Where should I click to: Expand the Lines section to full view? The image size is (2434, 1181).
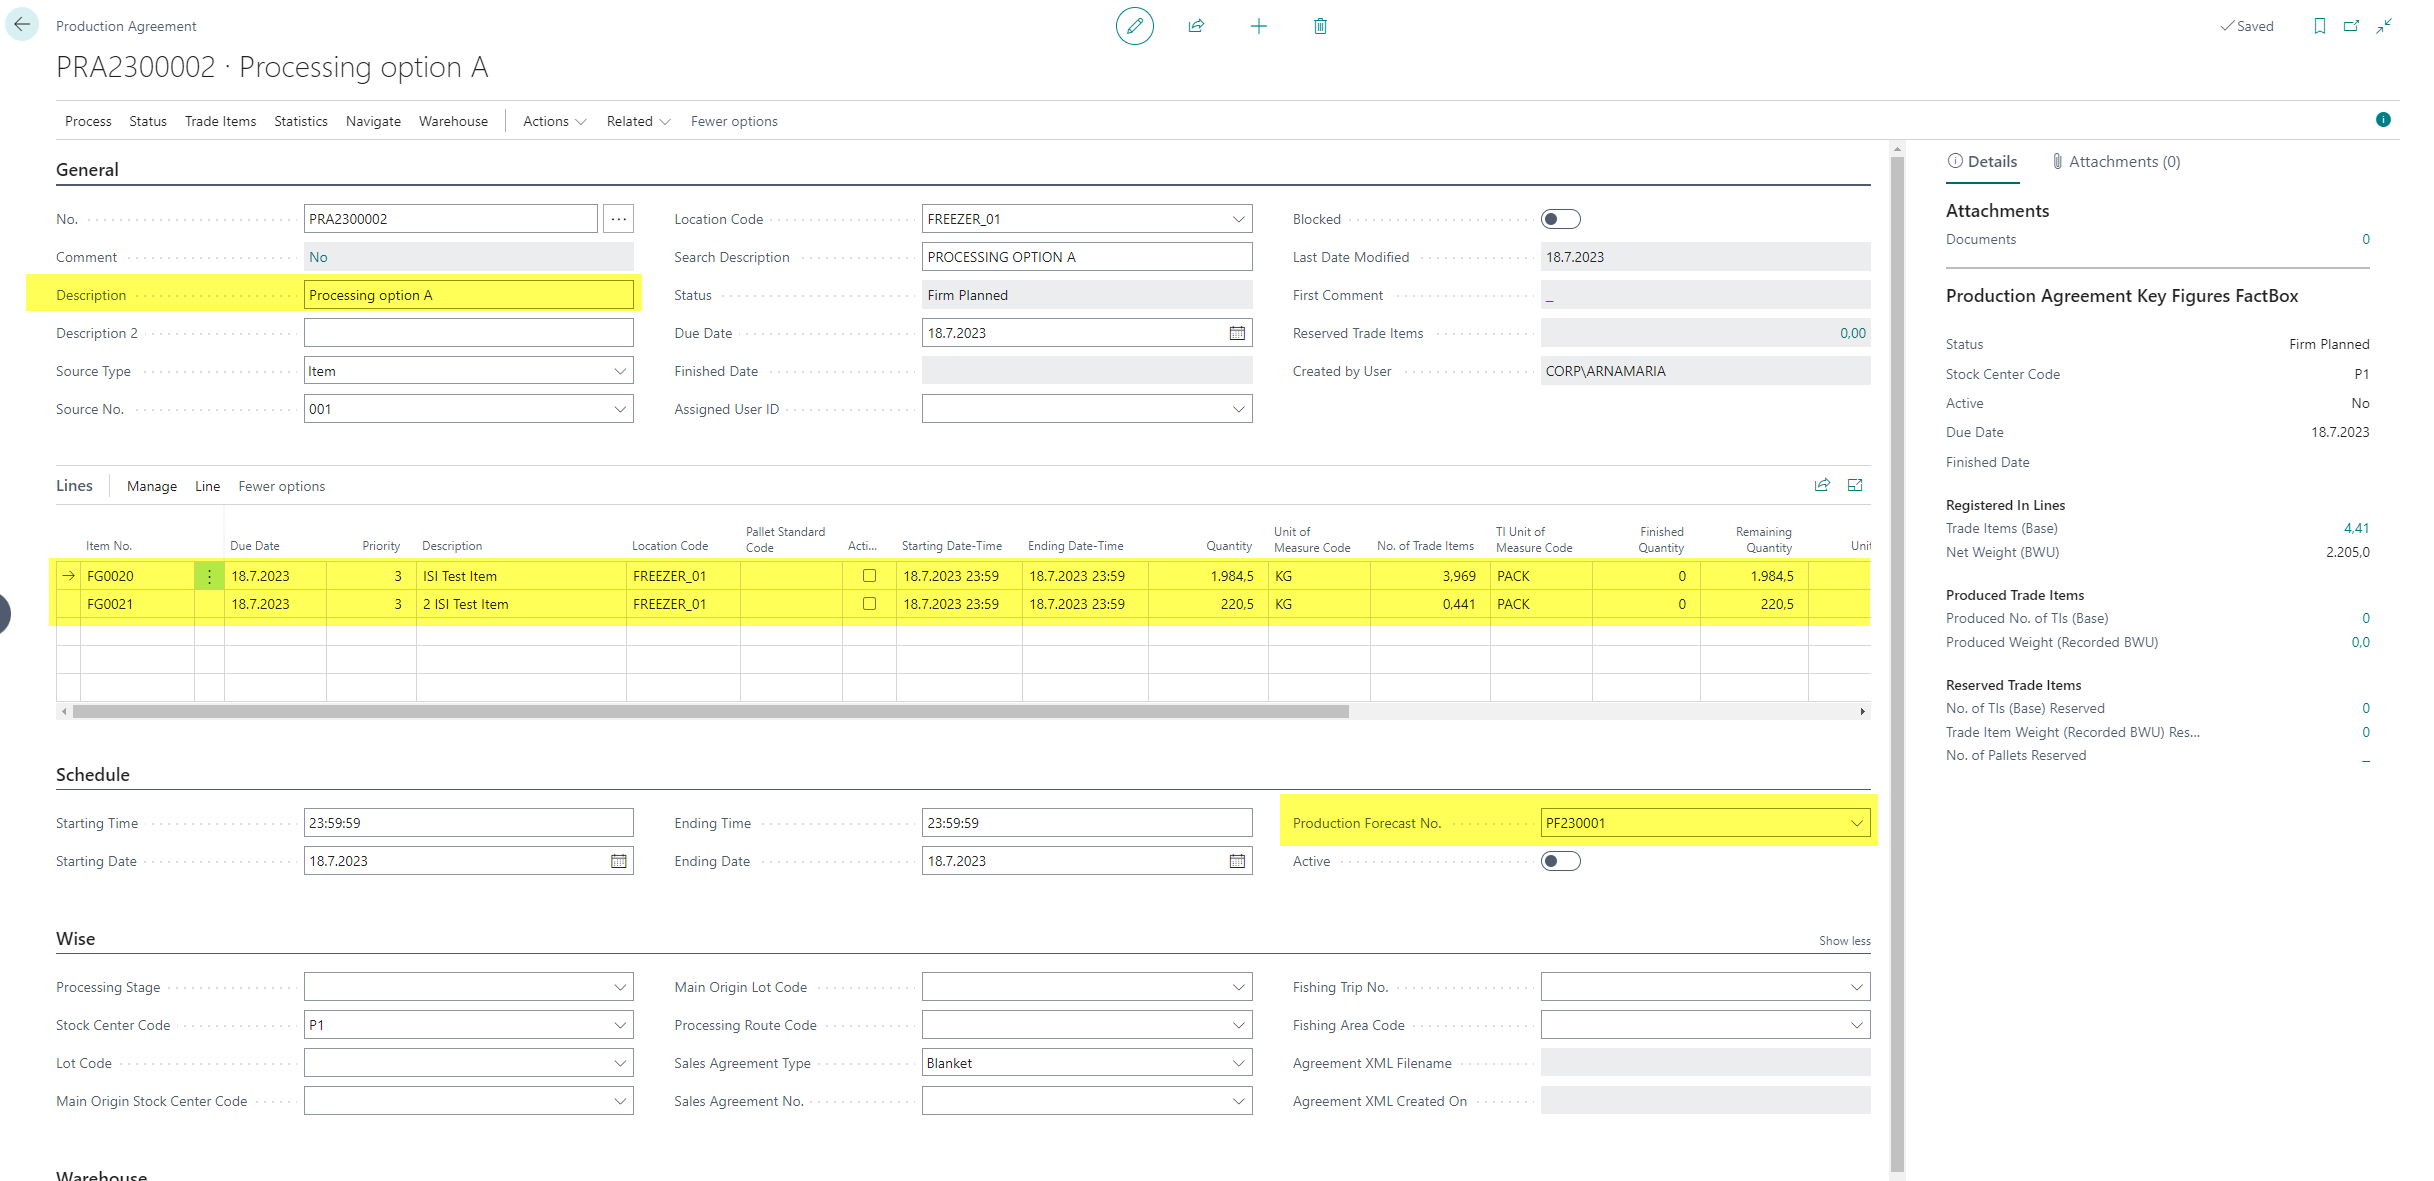click(x=1855, y=485)
